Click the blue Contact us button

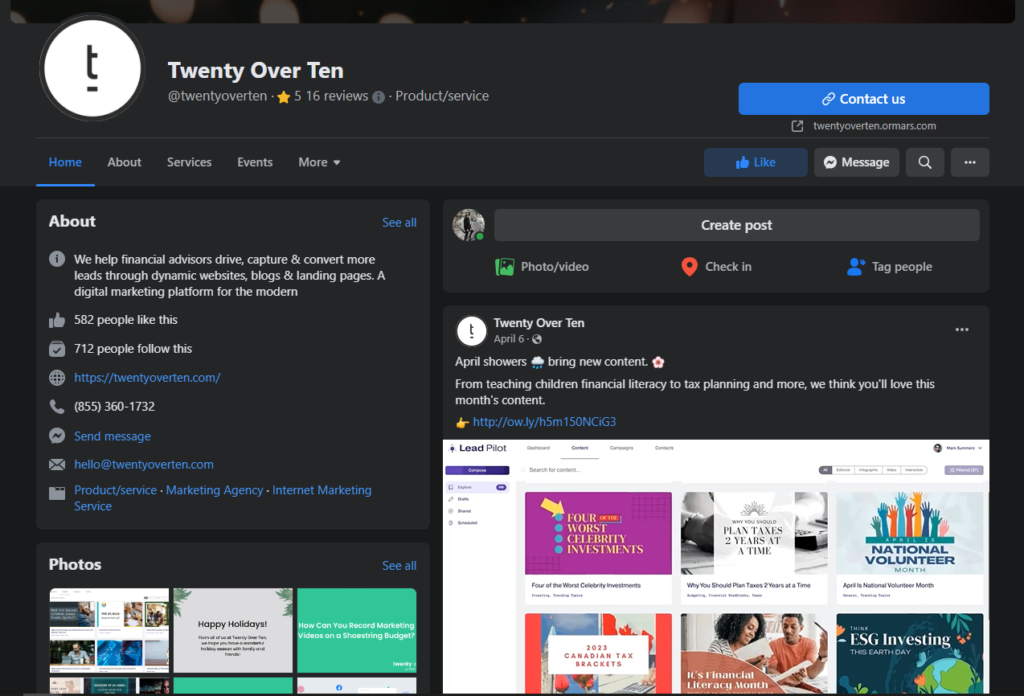863,99
